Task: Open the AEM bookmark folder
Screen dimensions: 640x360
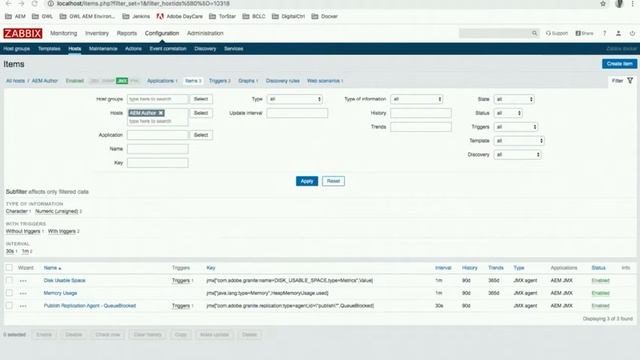Action: 15,16
